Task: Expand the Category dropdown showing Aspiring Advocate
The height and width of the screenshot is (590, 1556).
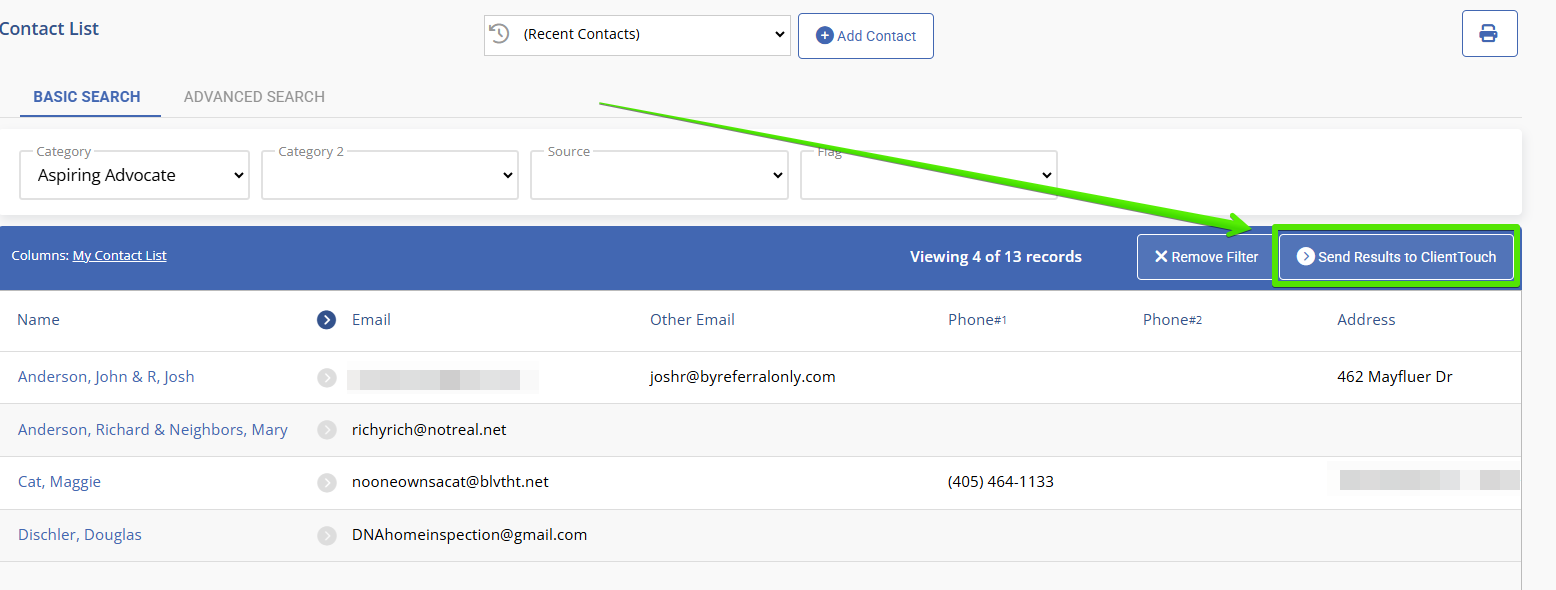Action: pyautogui.click(x=135, y=175)
